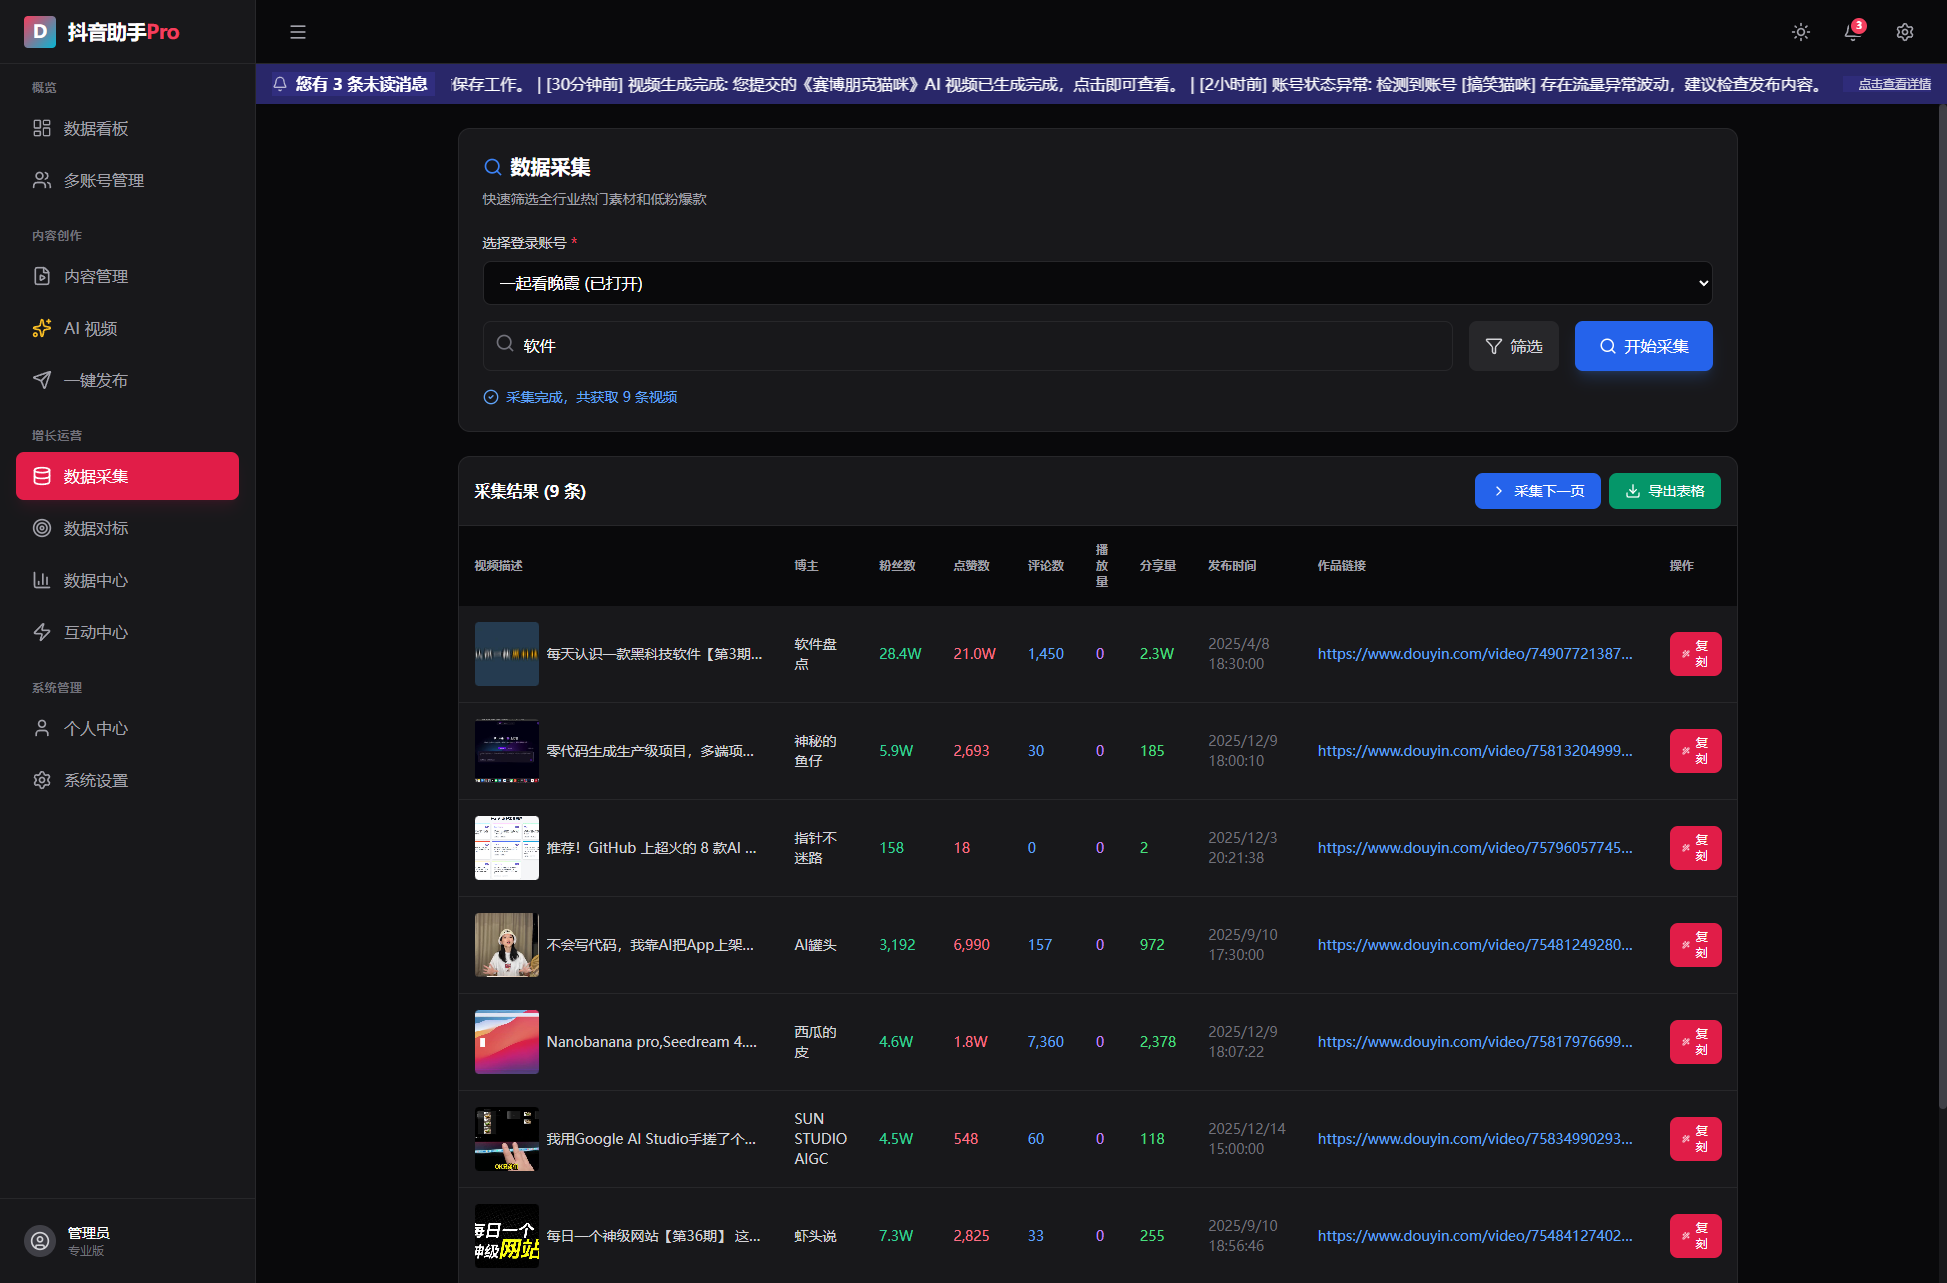This screenshot has height=1283, width=1947.
Task: Open the 筛选 filter options
Action: coord(1513,346)
